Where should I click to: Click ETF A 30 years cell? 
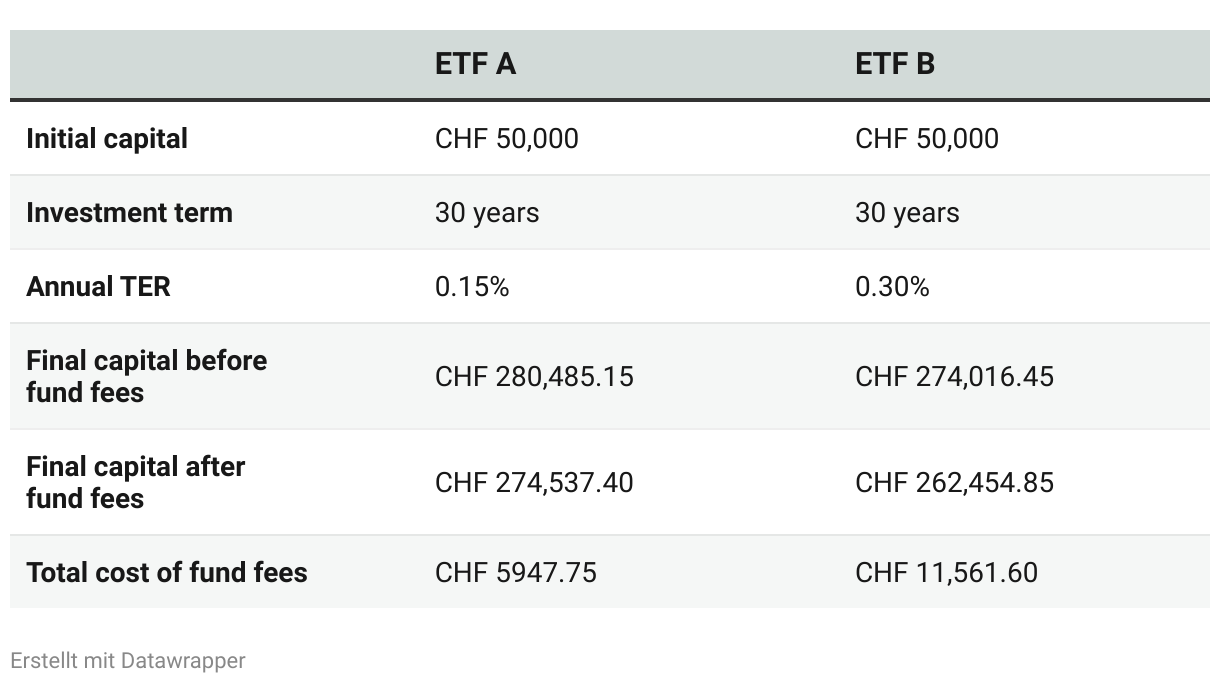pos(487,212)
